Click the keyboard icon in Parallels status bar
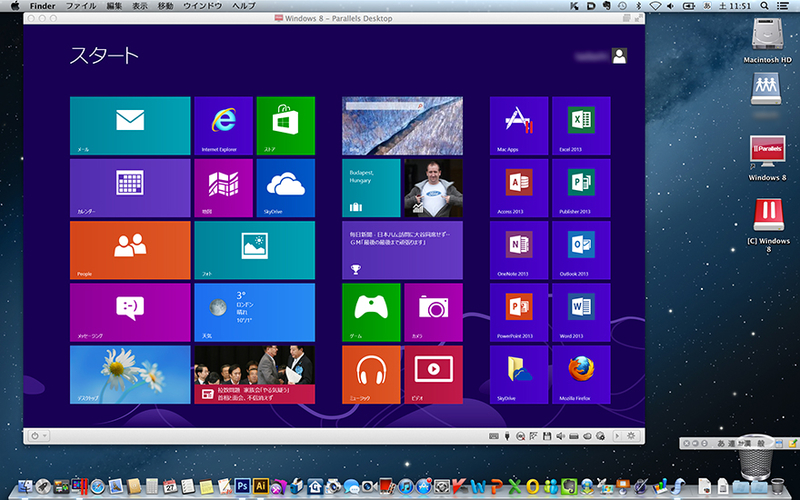800x500 pixels. click(x=493, y=436)
